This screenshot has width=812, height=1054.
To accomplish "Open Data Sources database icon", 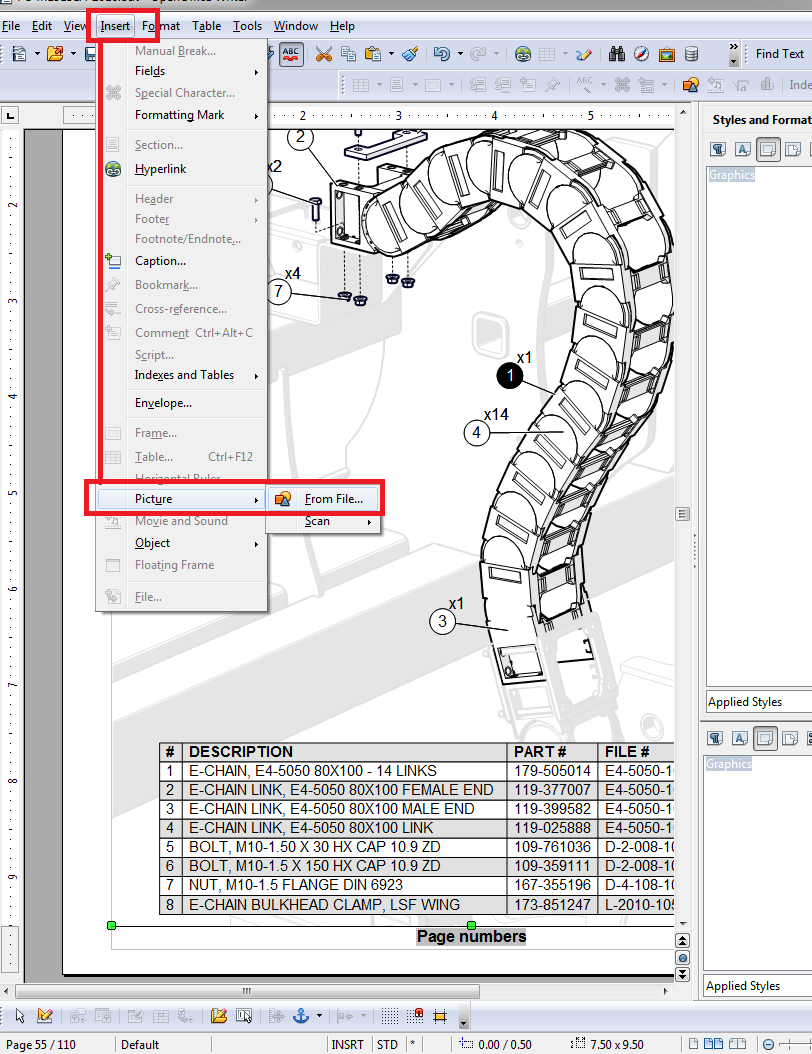I will tap(691, 54).
